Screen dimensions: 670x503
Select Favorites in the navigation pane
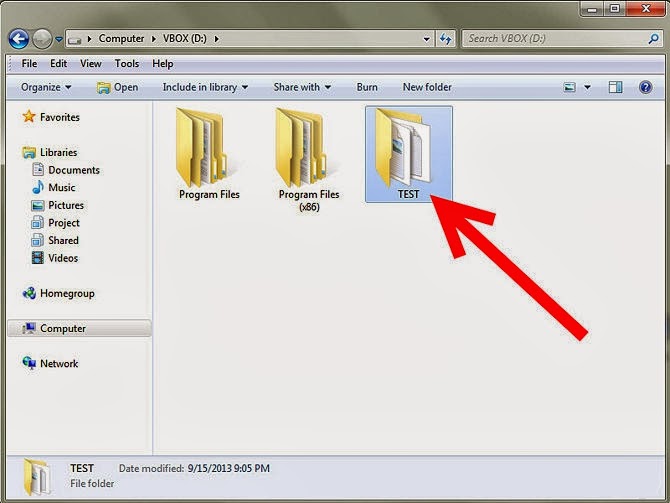(x=51, y=117)
